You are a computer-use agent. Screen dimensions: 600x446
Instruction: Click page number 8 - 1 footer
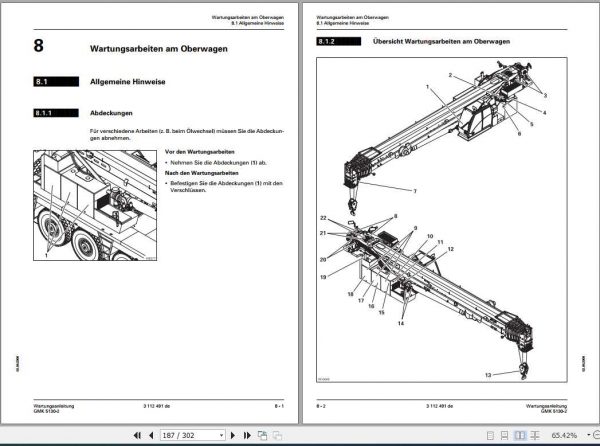click(279, 406)
